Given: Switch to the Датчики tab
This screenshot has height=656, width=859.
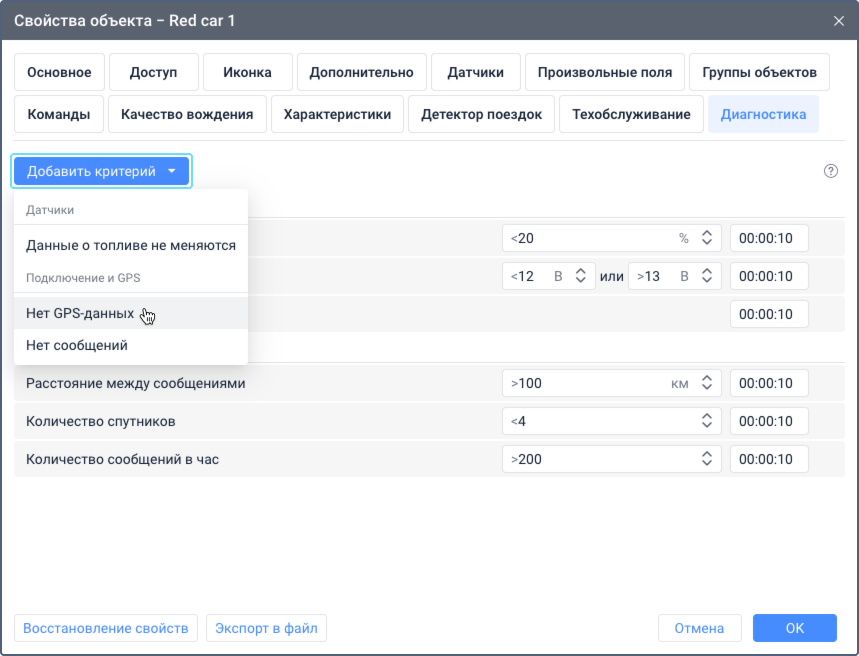Looking at the screenshot, I should 475,72.
